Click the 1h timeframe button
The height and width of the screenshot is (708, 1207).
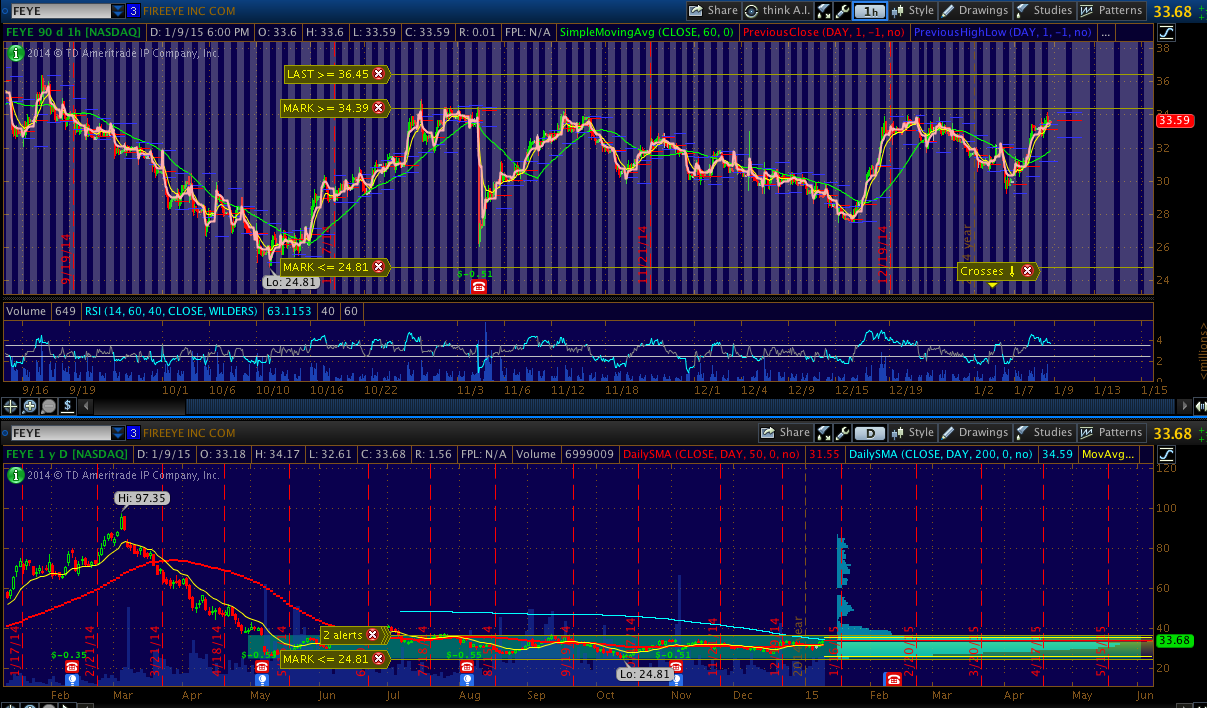871,11
